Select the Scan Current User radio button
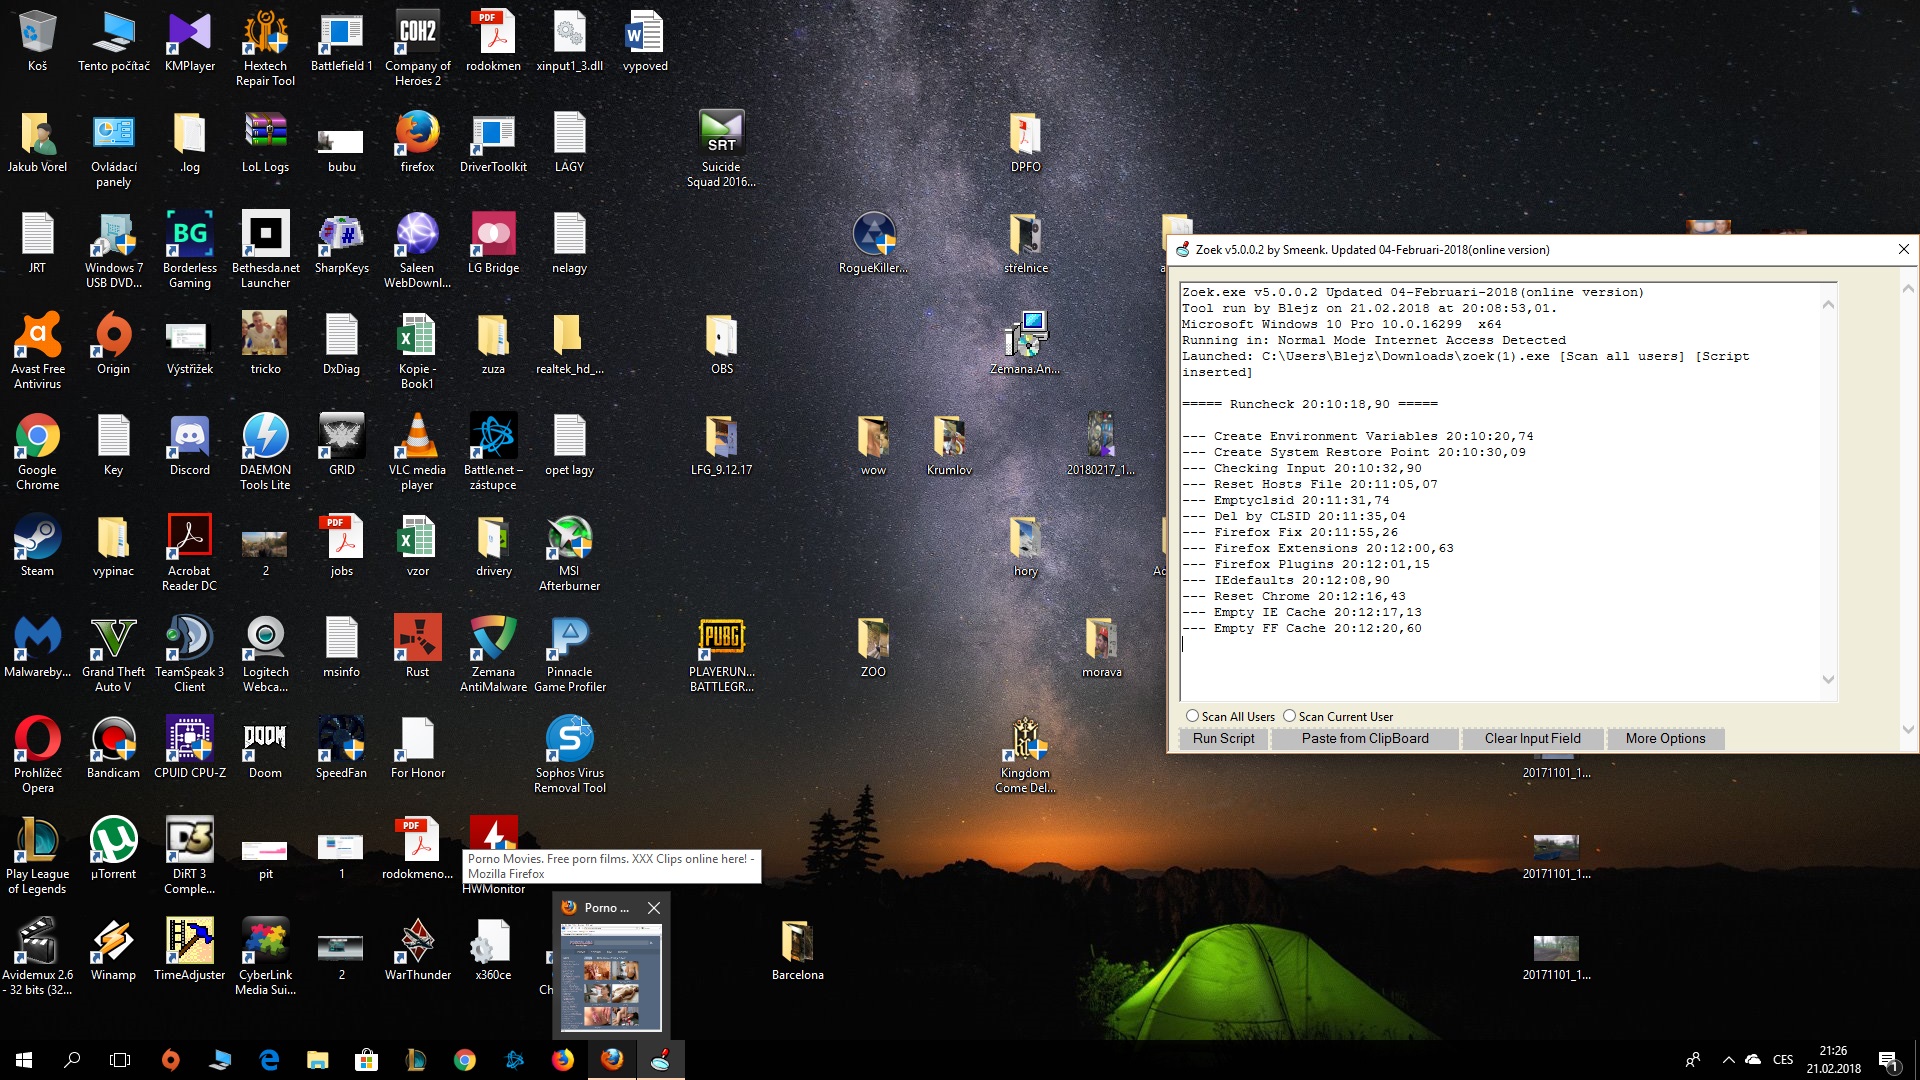This screenshot has height=1080, width=1920. (1289, 716)
